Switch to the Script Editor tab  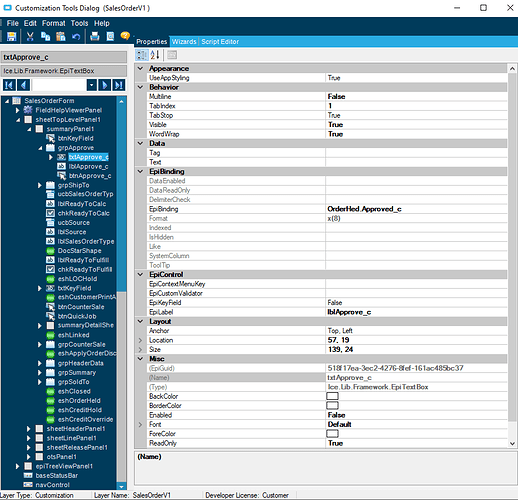pos(220,42)
